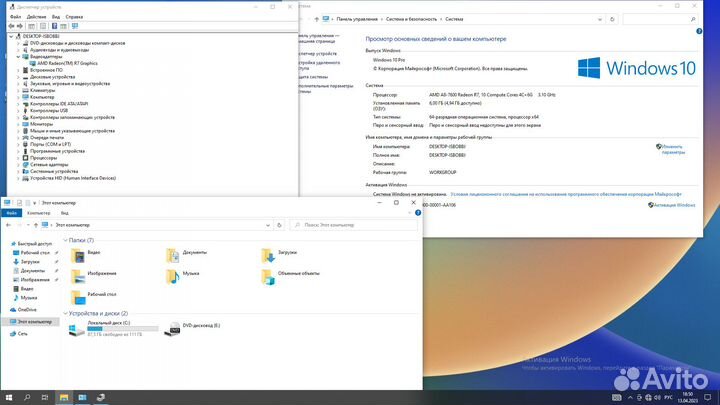
Task: Collapse the DESKTOP-ISBOBBI root node
Action: pyautogui.click(x=11, y=36)
